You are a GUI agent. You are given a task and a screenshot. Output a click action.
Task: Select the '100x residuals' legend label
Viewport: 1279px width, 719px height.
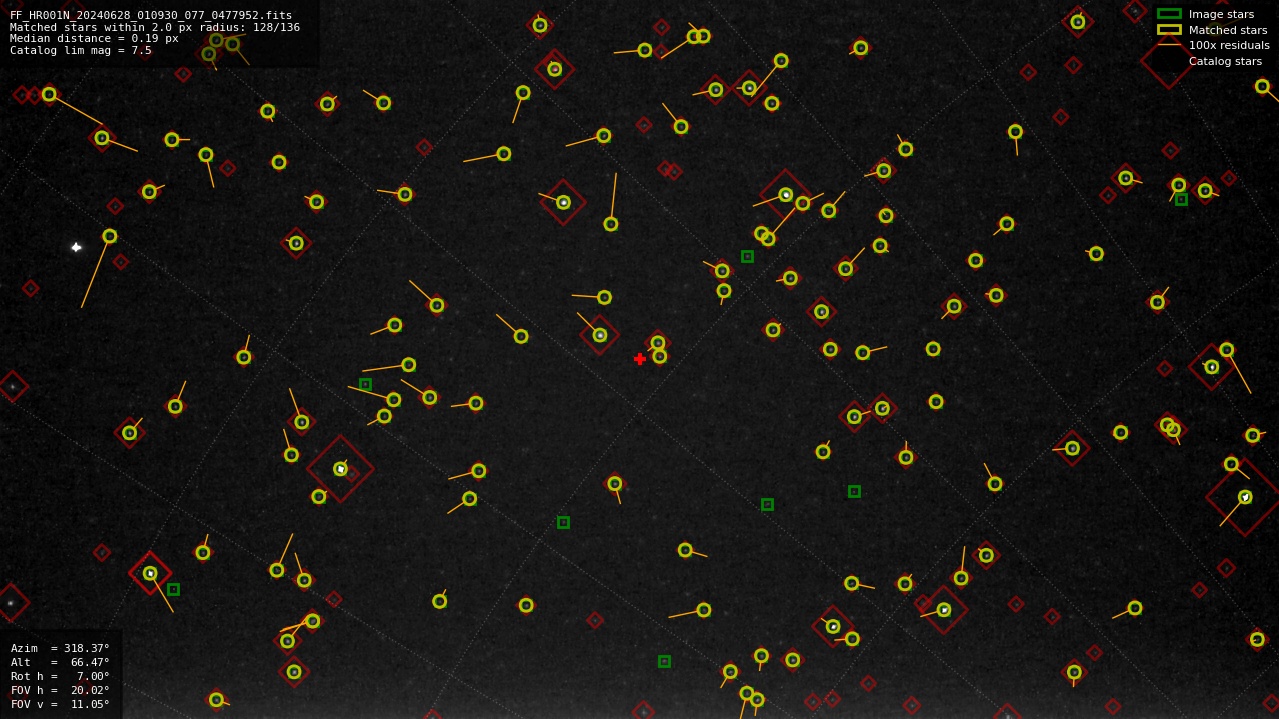(1229, 45)
